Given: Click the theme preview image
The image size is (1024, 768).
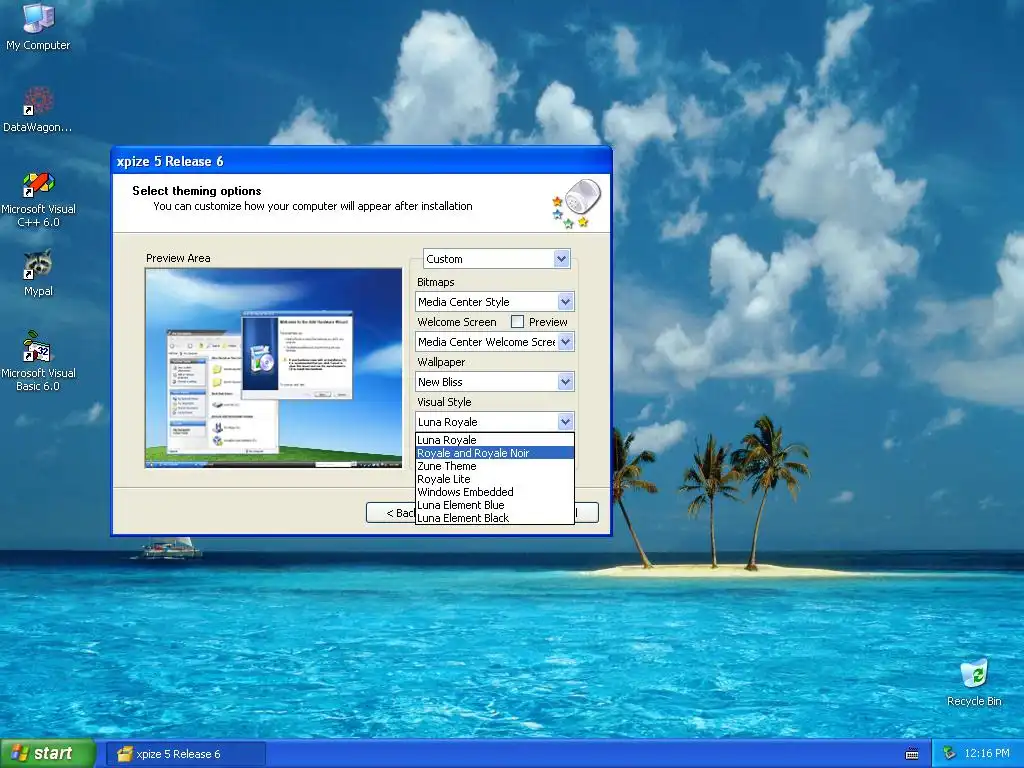Looking at the screenshot, I should [x=274, y=368].
